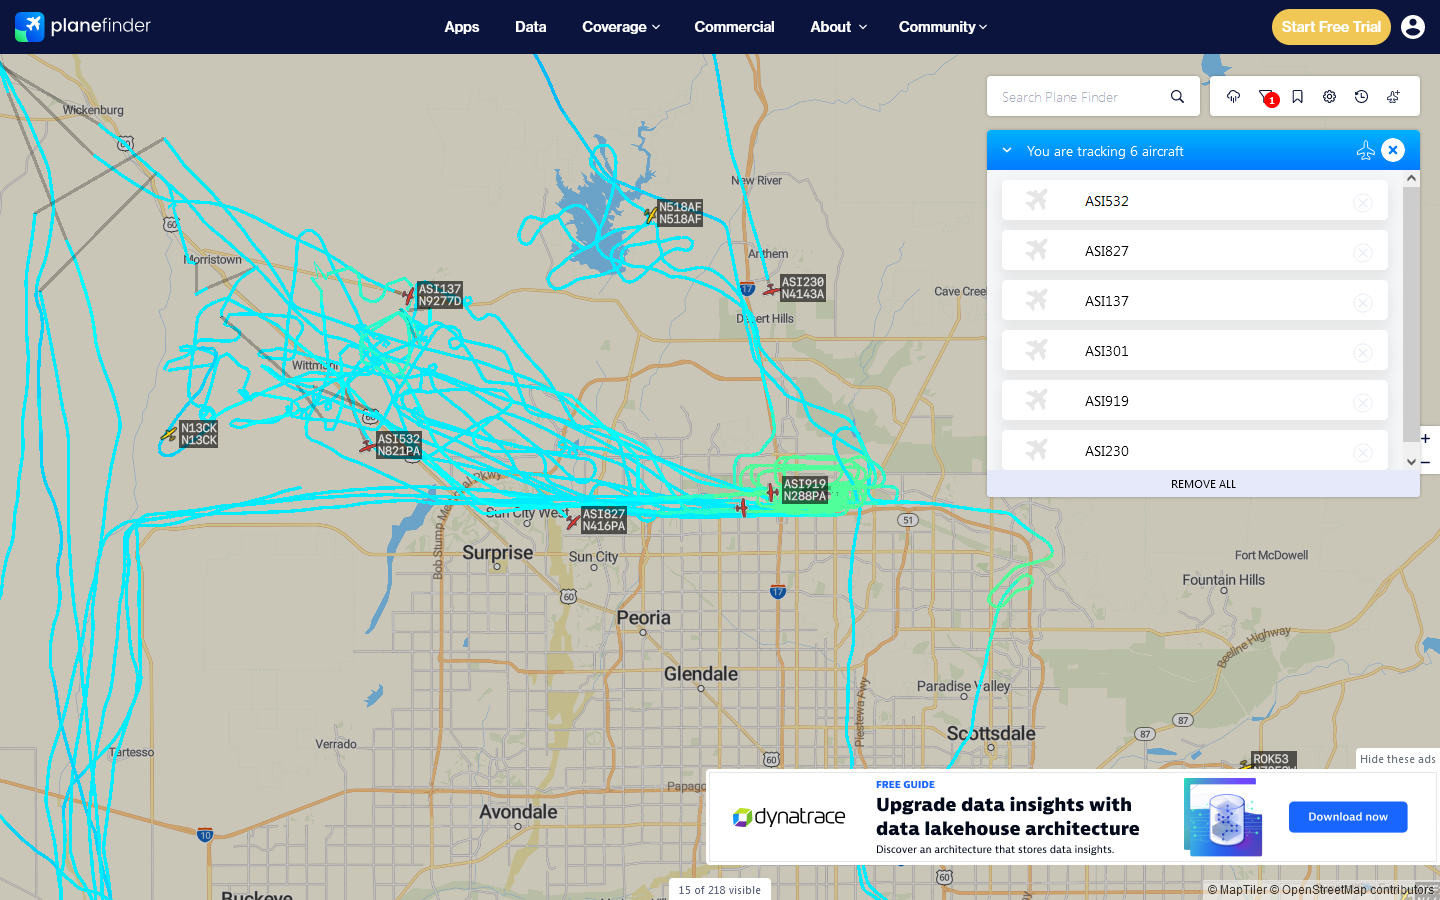Select ASI827 in the tracked list
The width and height of the screenshot is (1440, 900).
coord(1195,250)
